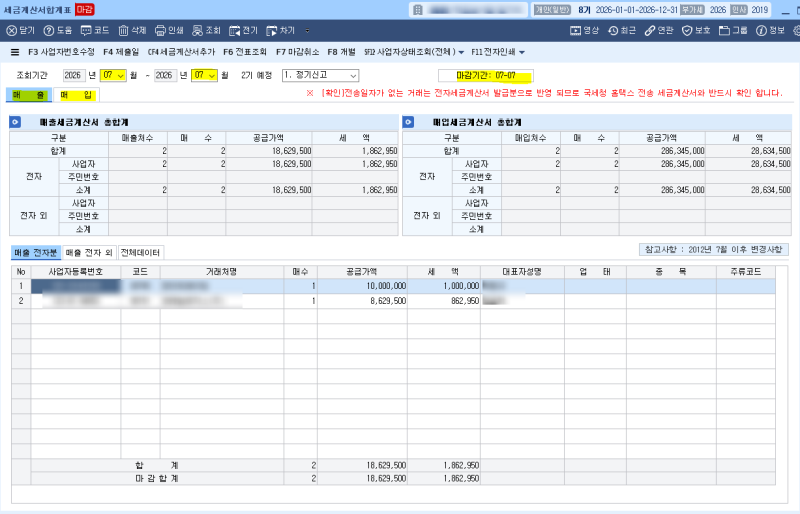Image resolution: width=800 pixels, height=514 pixels.
Task: Click 참고사항 : 2012년 7월 이후 변경사항 button
Action: click(x=714, y=250)
